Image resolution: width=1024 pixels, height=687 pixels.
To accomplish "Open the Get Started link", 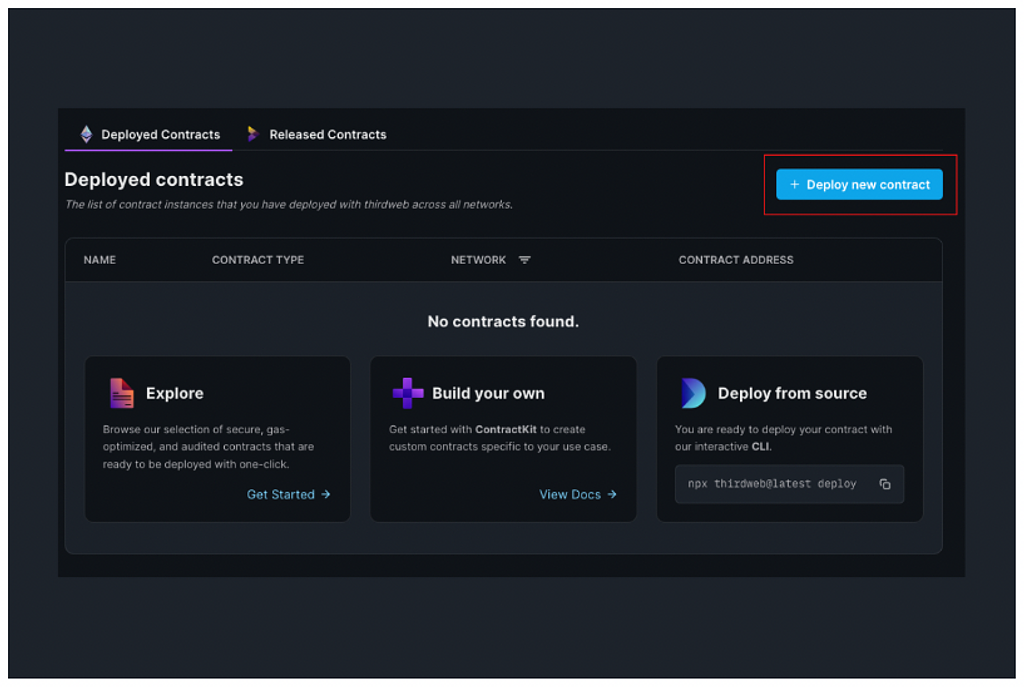I will point(281,495).
